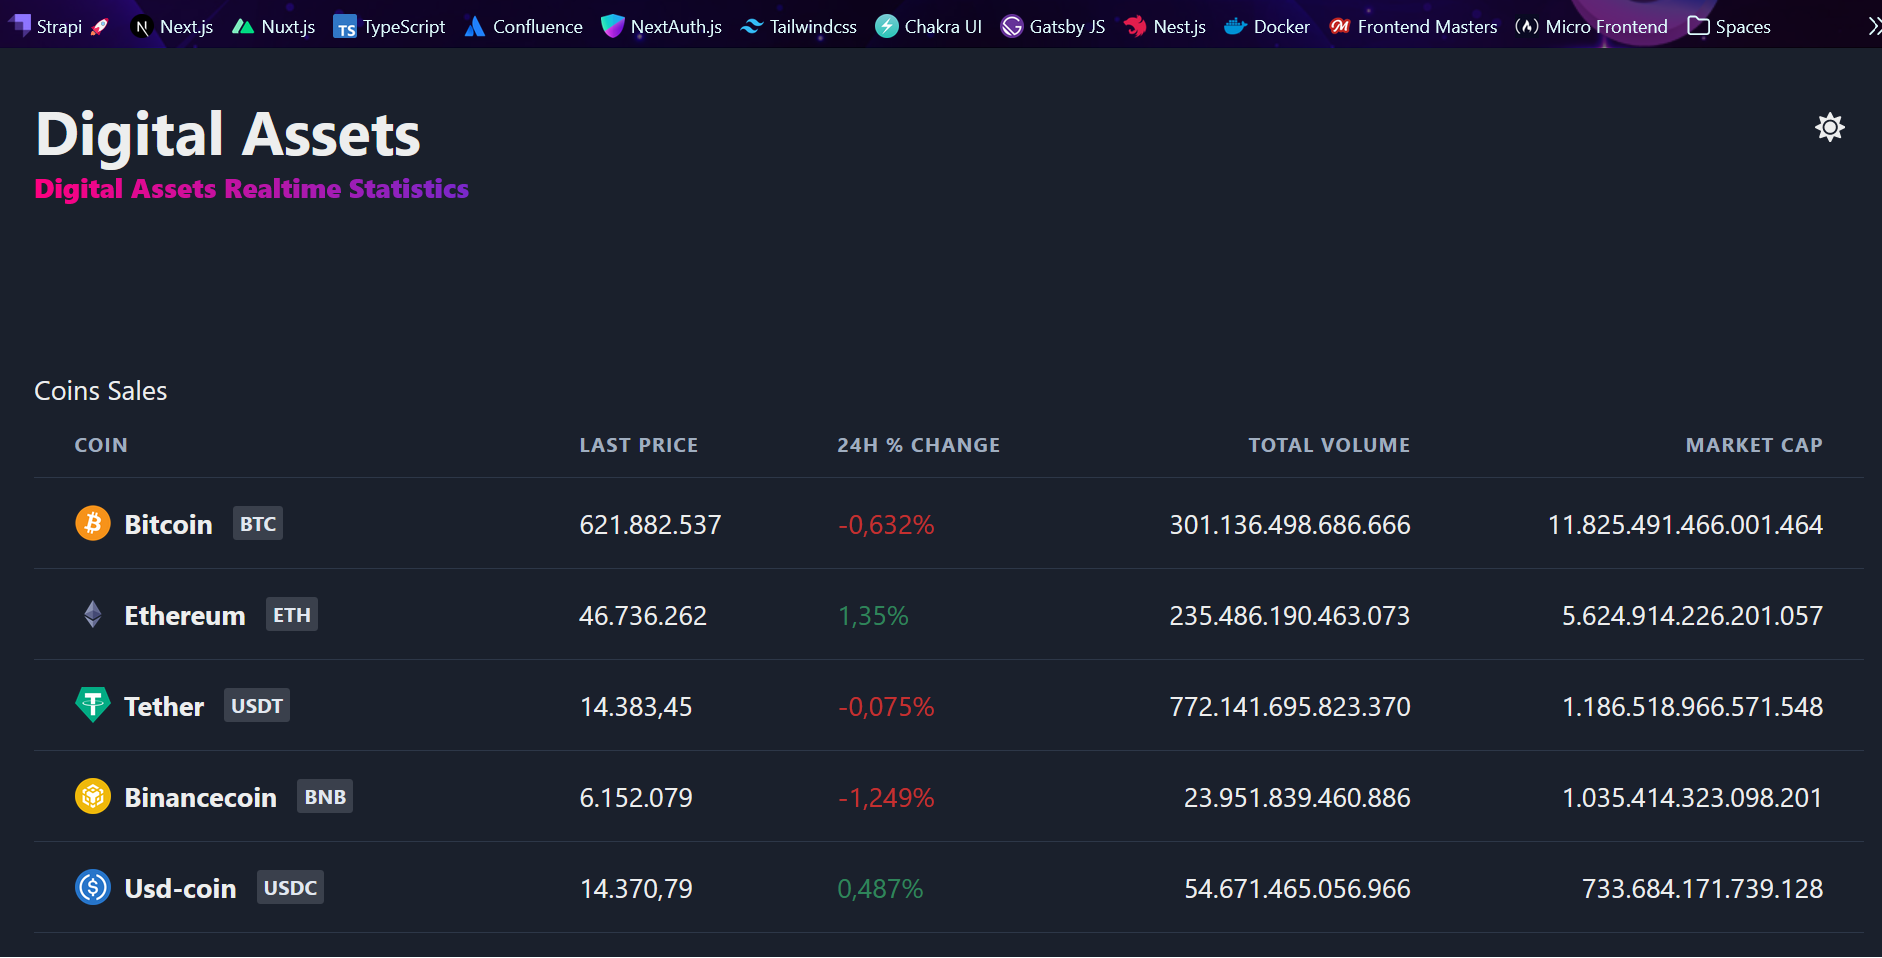Open the Tailwindcss bookmark
This screenshot has height=958, width=1882.
pyautogui.click(x=798, y=26)
